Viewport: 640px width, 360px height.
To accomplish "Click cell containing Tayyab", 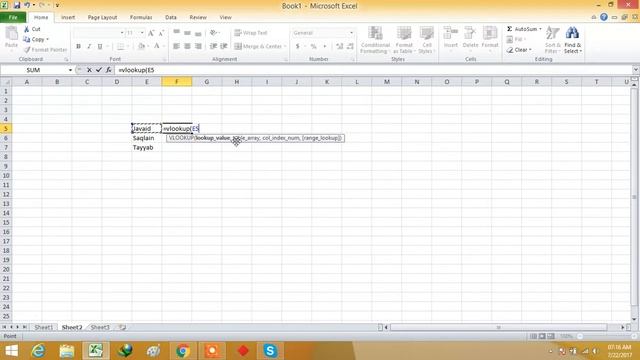I will tap(147, 147).
